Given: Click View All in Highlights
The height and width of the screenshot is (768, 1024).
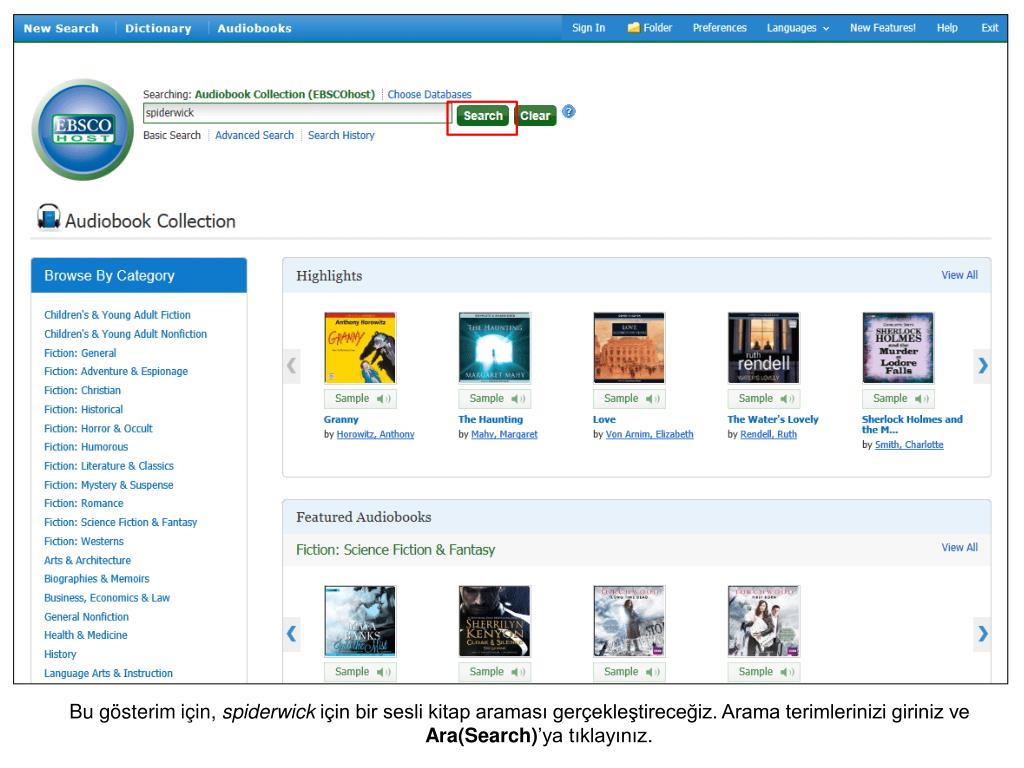Looking at the screenshot, I should coord(959,275).
